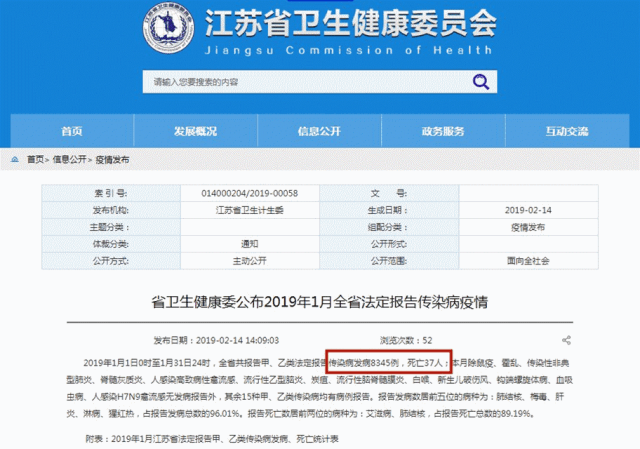The width and height of the screenshot is (640, 449).
Task: Open the 首页 navigation tab
Action: (x=71, y=131)
